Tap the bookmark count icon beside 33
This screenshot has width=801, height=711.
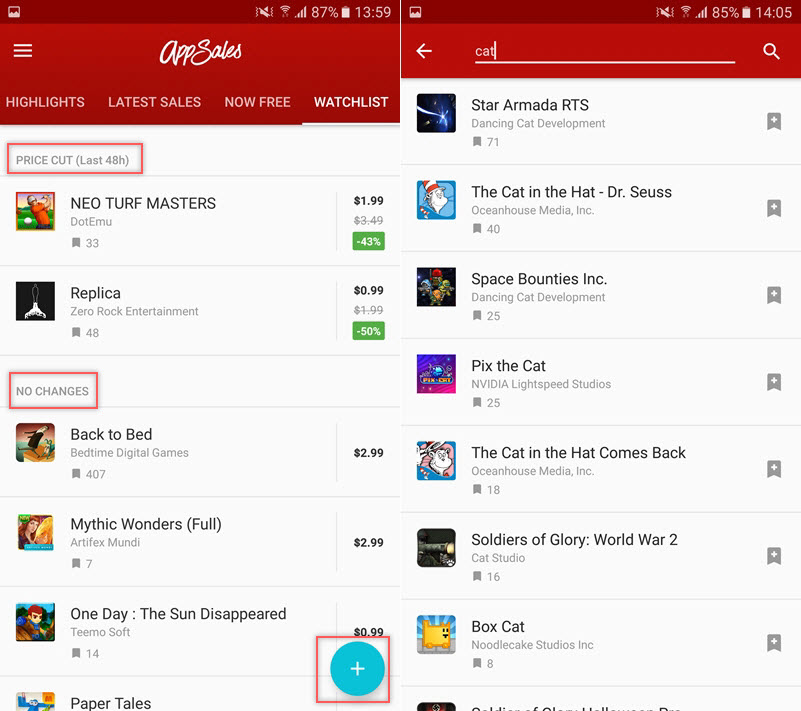(76, 243)
